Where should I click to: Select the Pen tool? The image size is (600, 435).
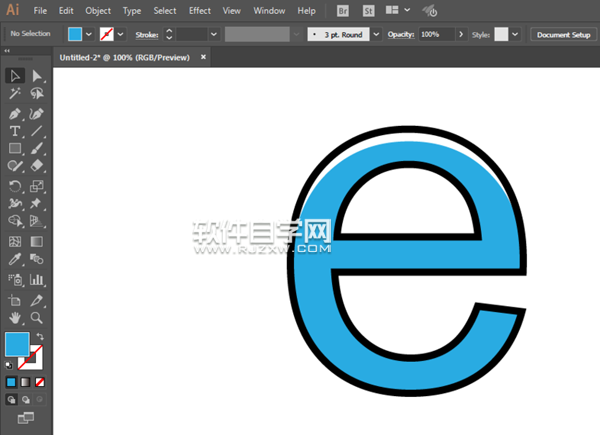[15, 114]
